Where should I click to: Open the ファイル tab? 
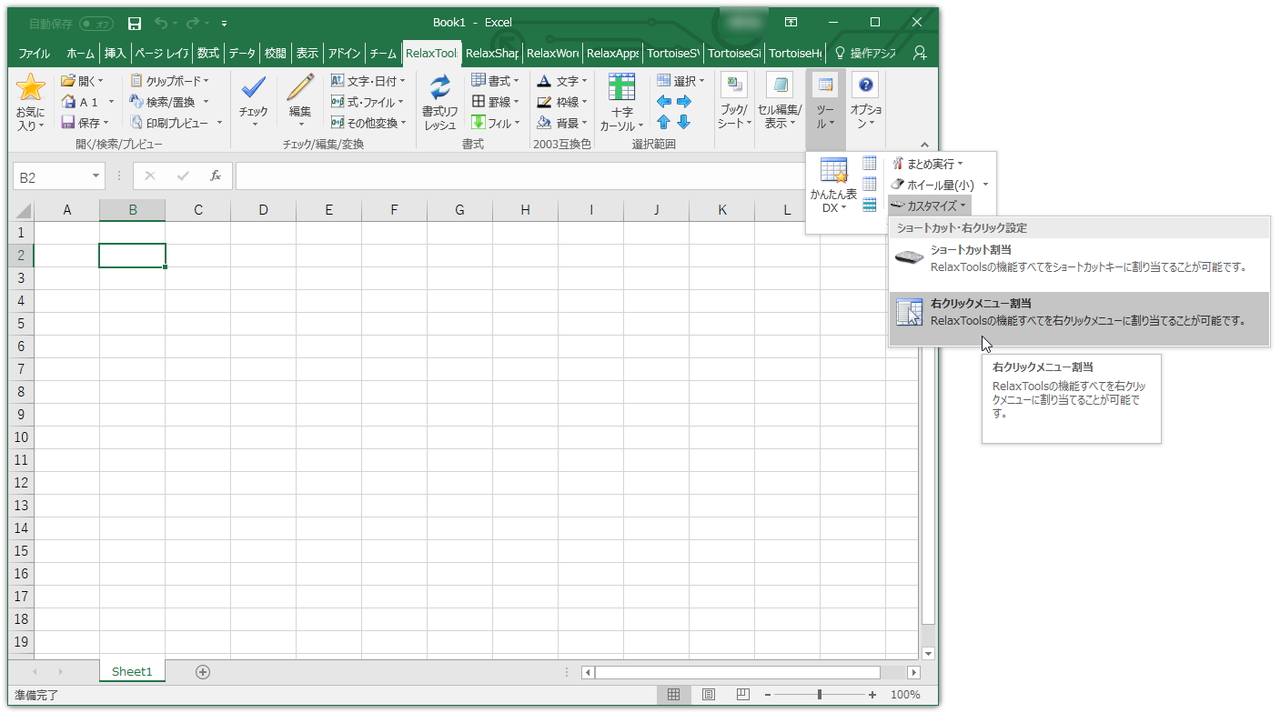(x=34, y=53)
